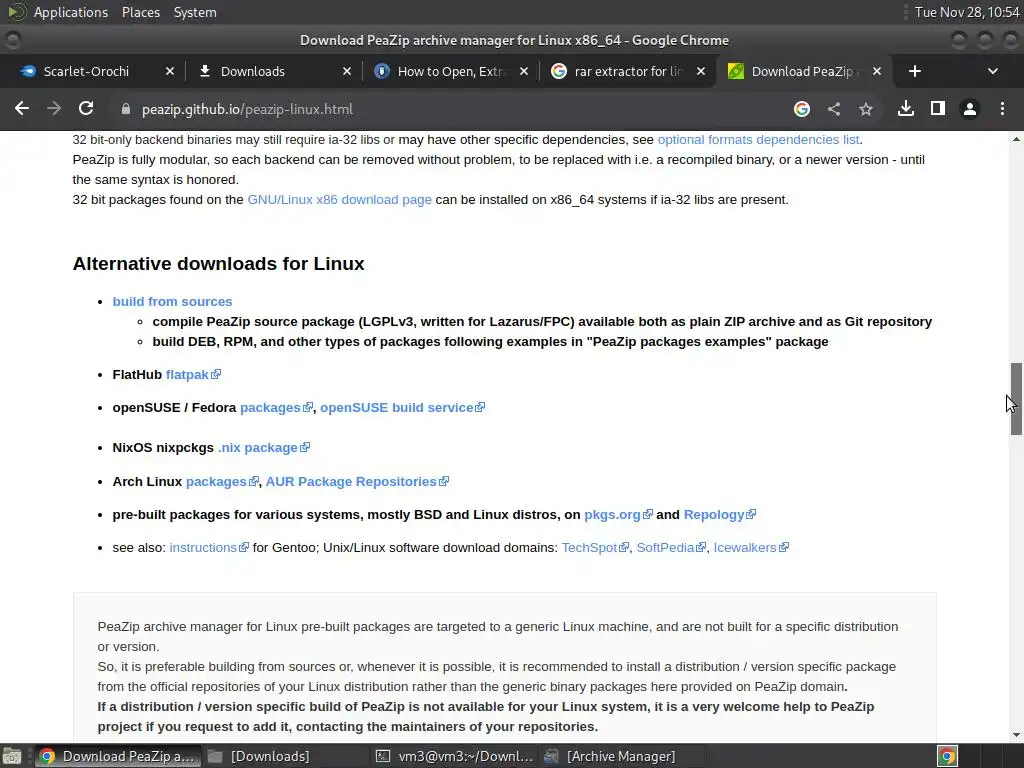The width and height of the screenshot is (1024, 768).
Task: Bookmark this page with star icon
Action: (866, 109)
